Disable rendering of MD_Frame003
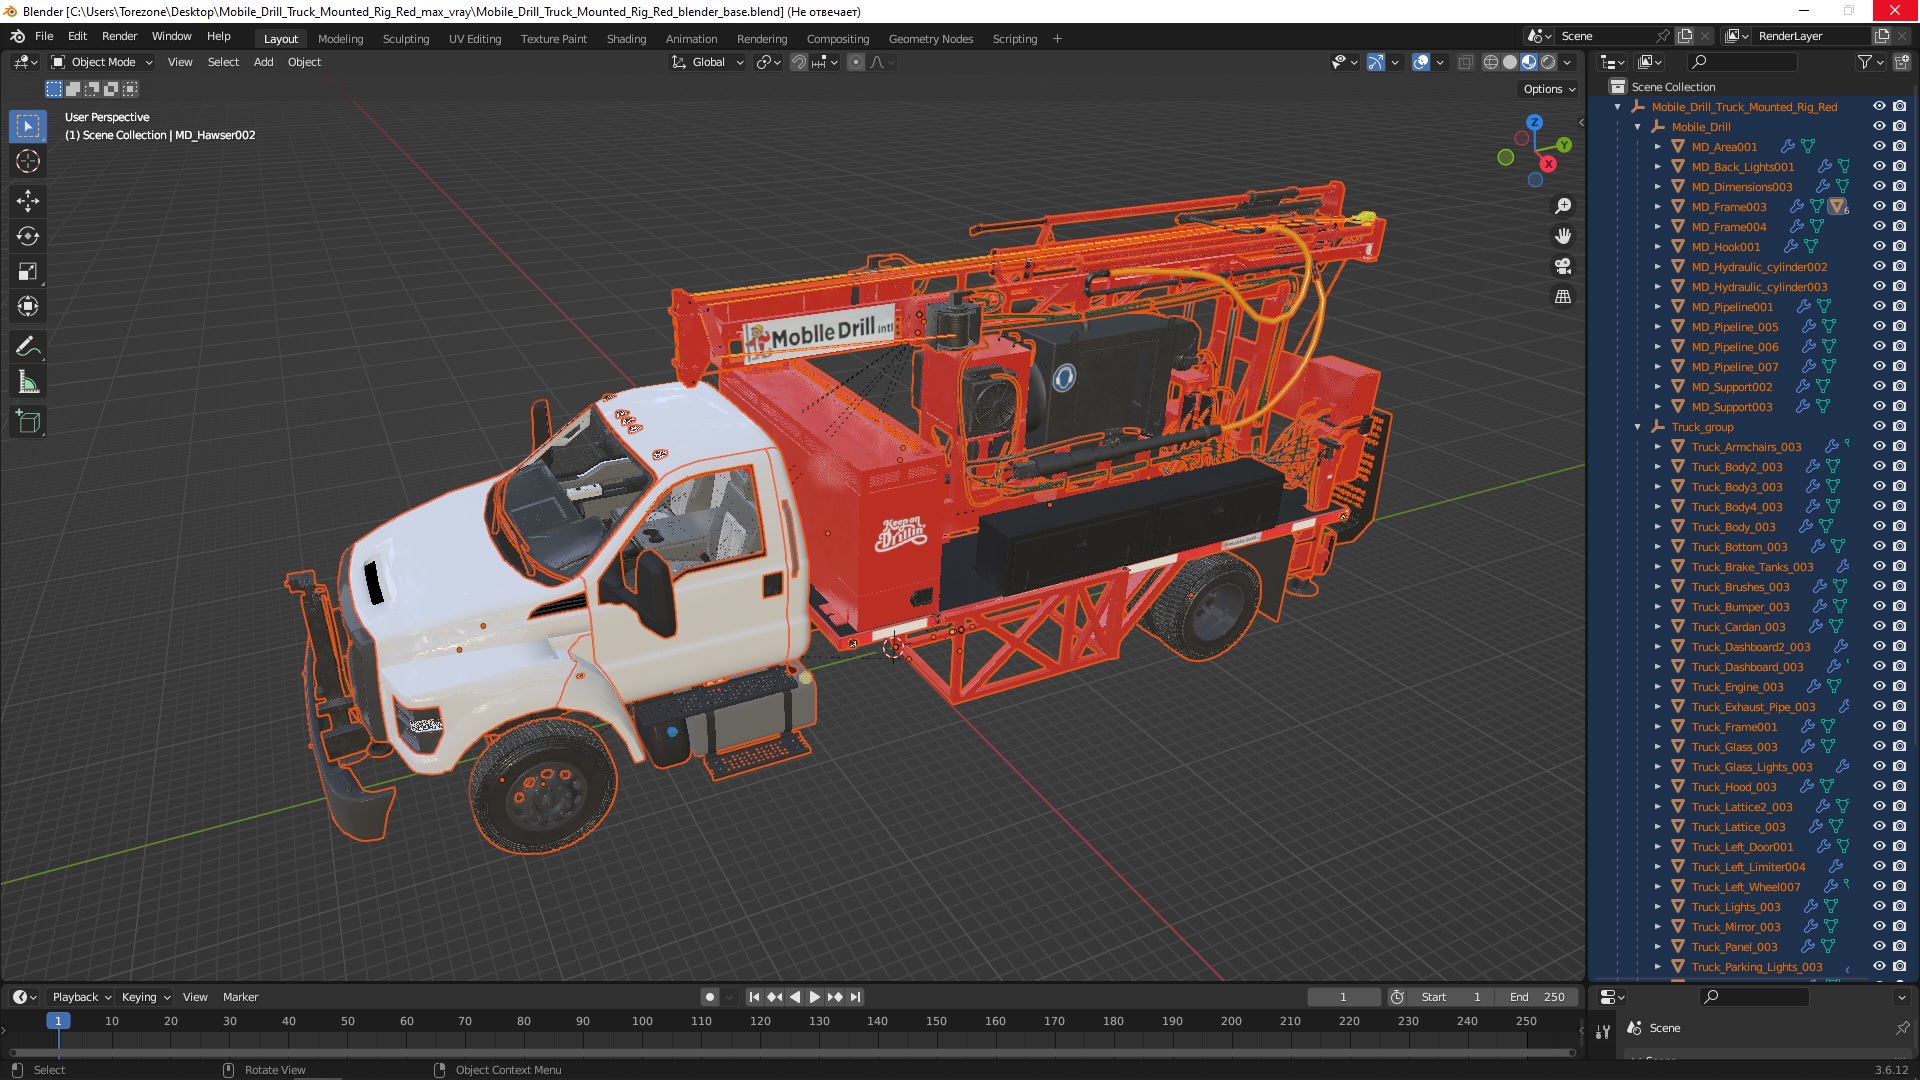Screen dimensions: 1920x1080 (1899, 206)
